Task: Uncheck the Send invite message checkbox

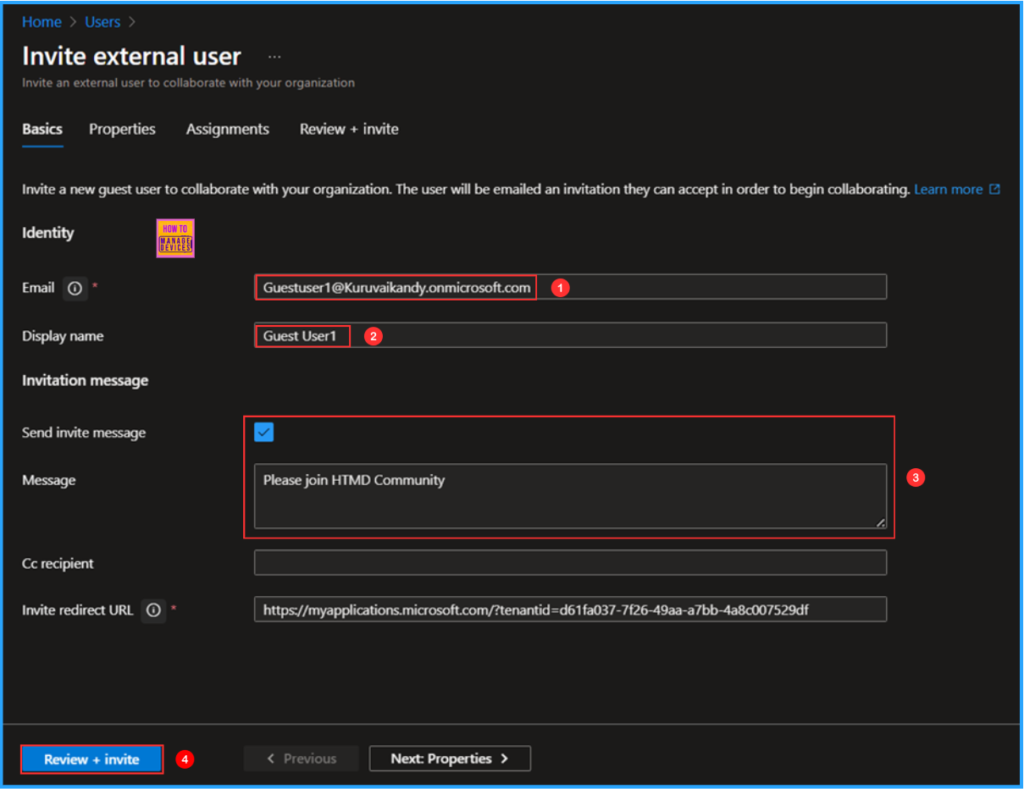Action: [x=263, y=432]
